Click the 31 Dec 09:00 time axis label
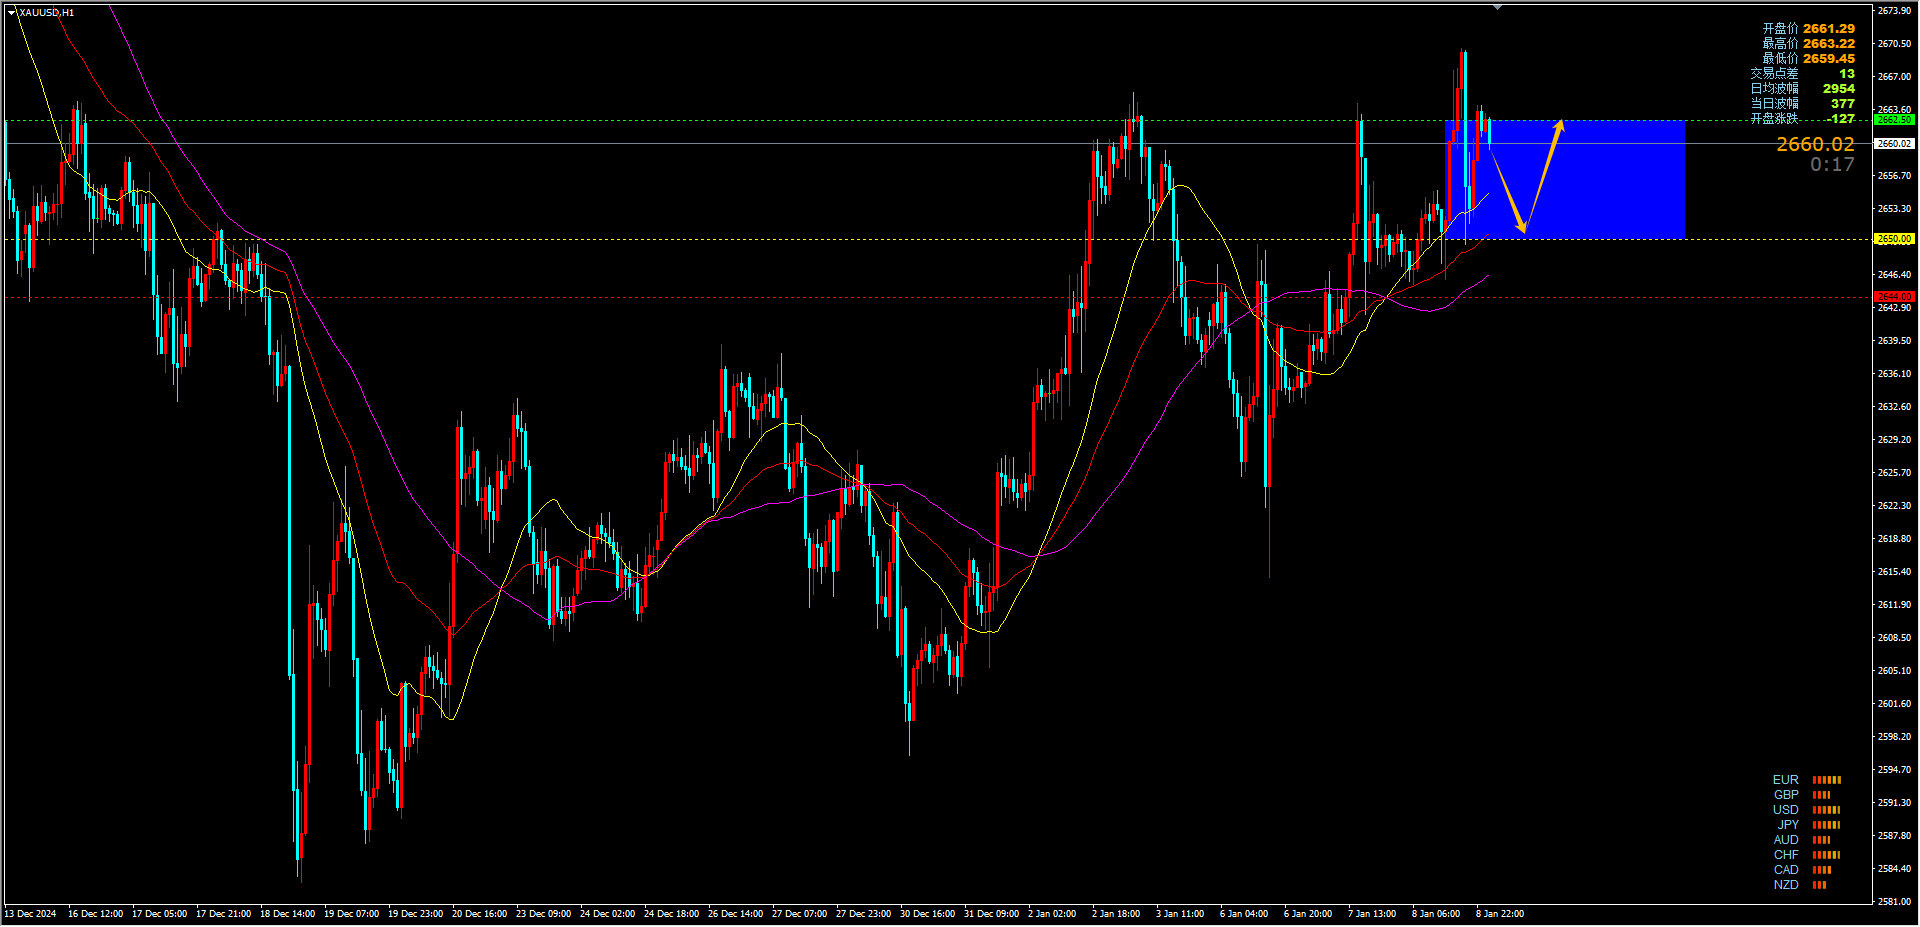Screen dimensions: 1920x927 991,914
